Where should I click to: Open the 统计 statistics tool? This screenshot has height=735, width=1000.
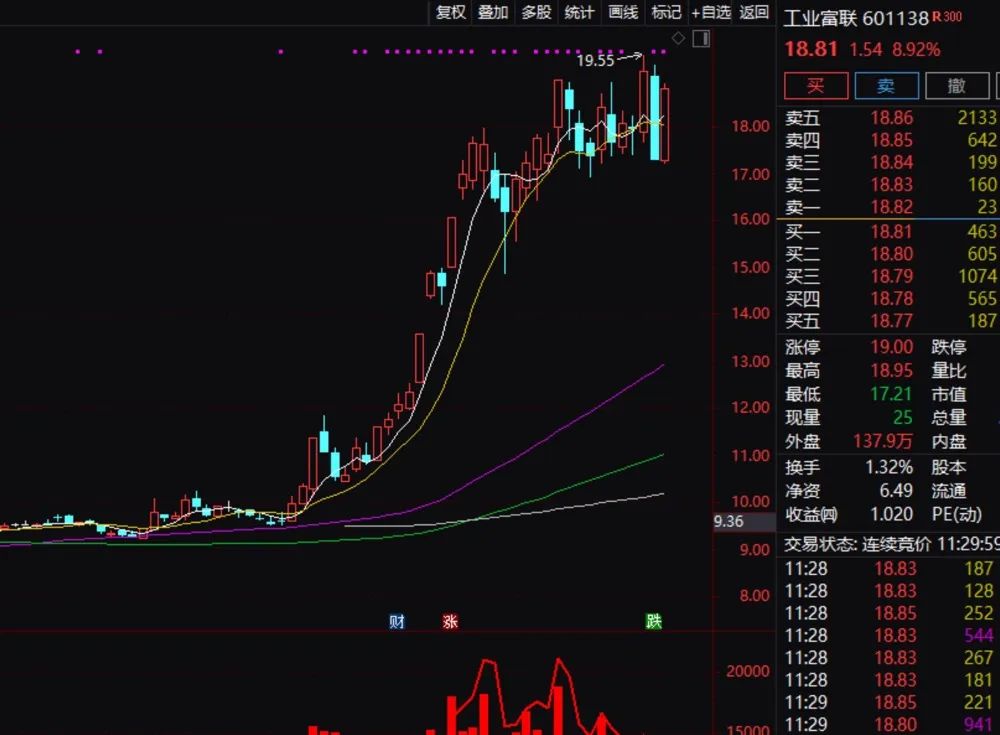tap(578, 14)
